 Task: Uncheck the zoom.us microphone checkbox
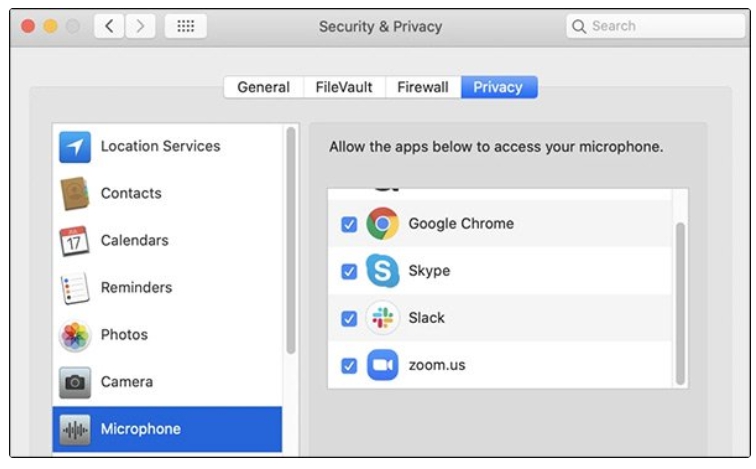tap(348, 366)
